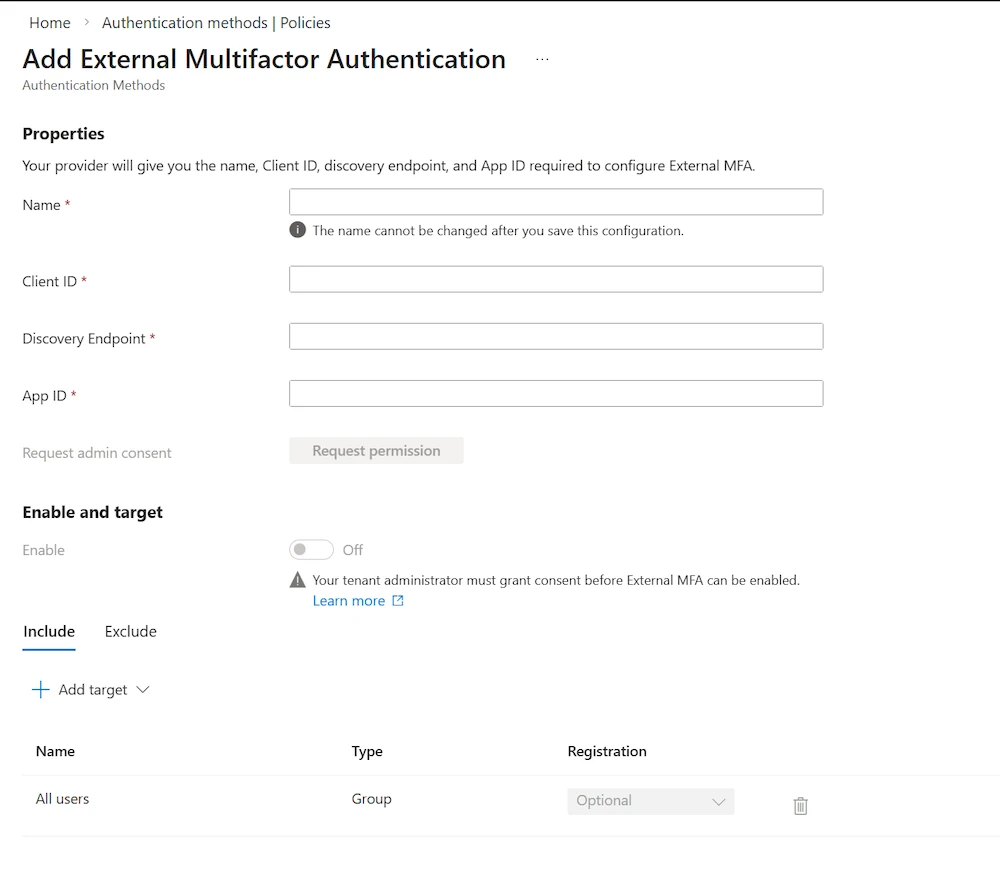Screen dimensions: 1000x884
Task: Click into the Name text field
Action: click(556, 202)
